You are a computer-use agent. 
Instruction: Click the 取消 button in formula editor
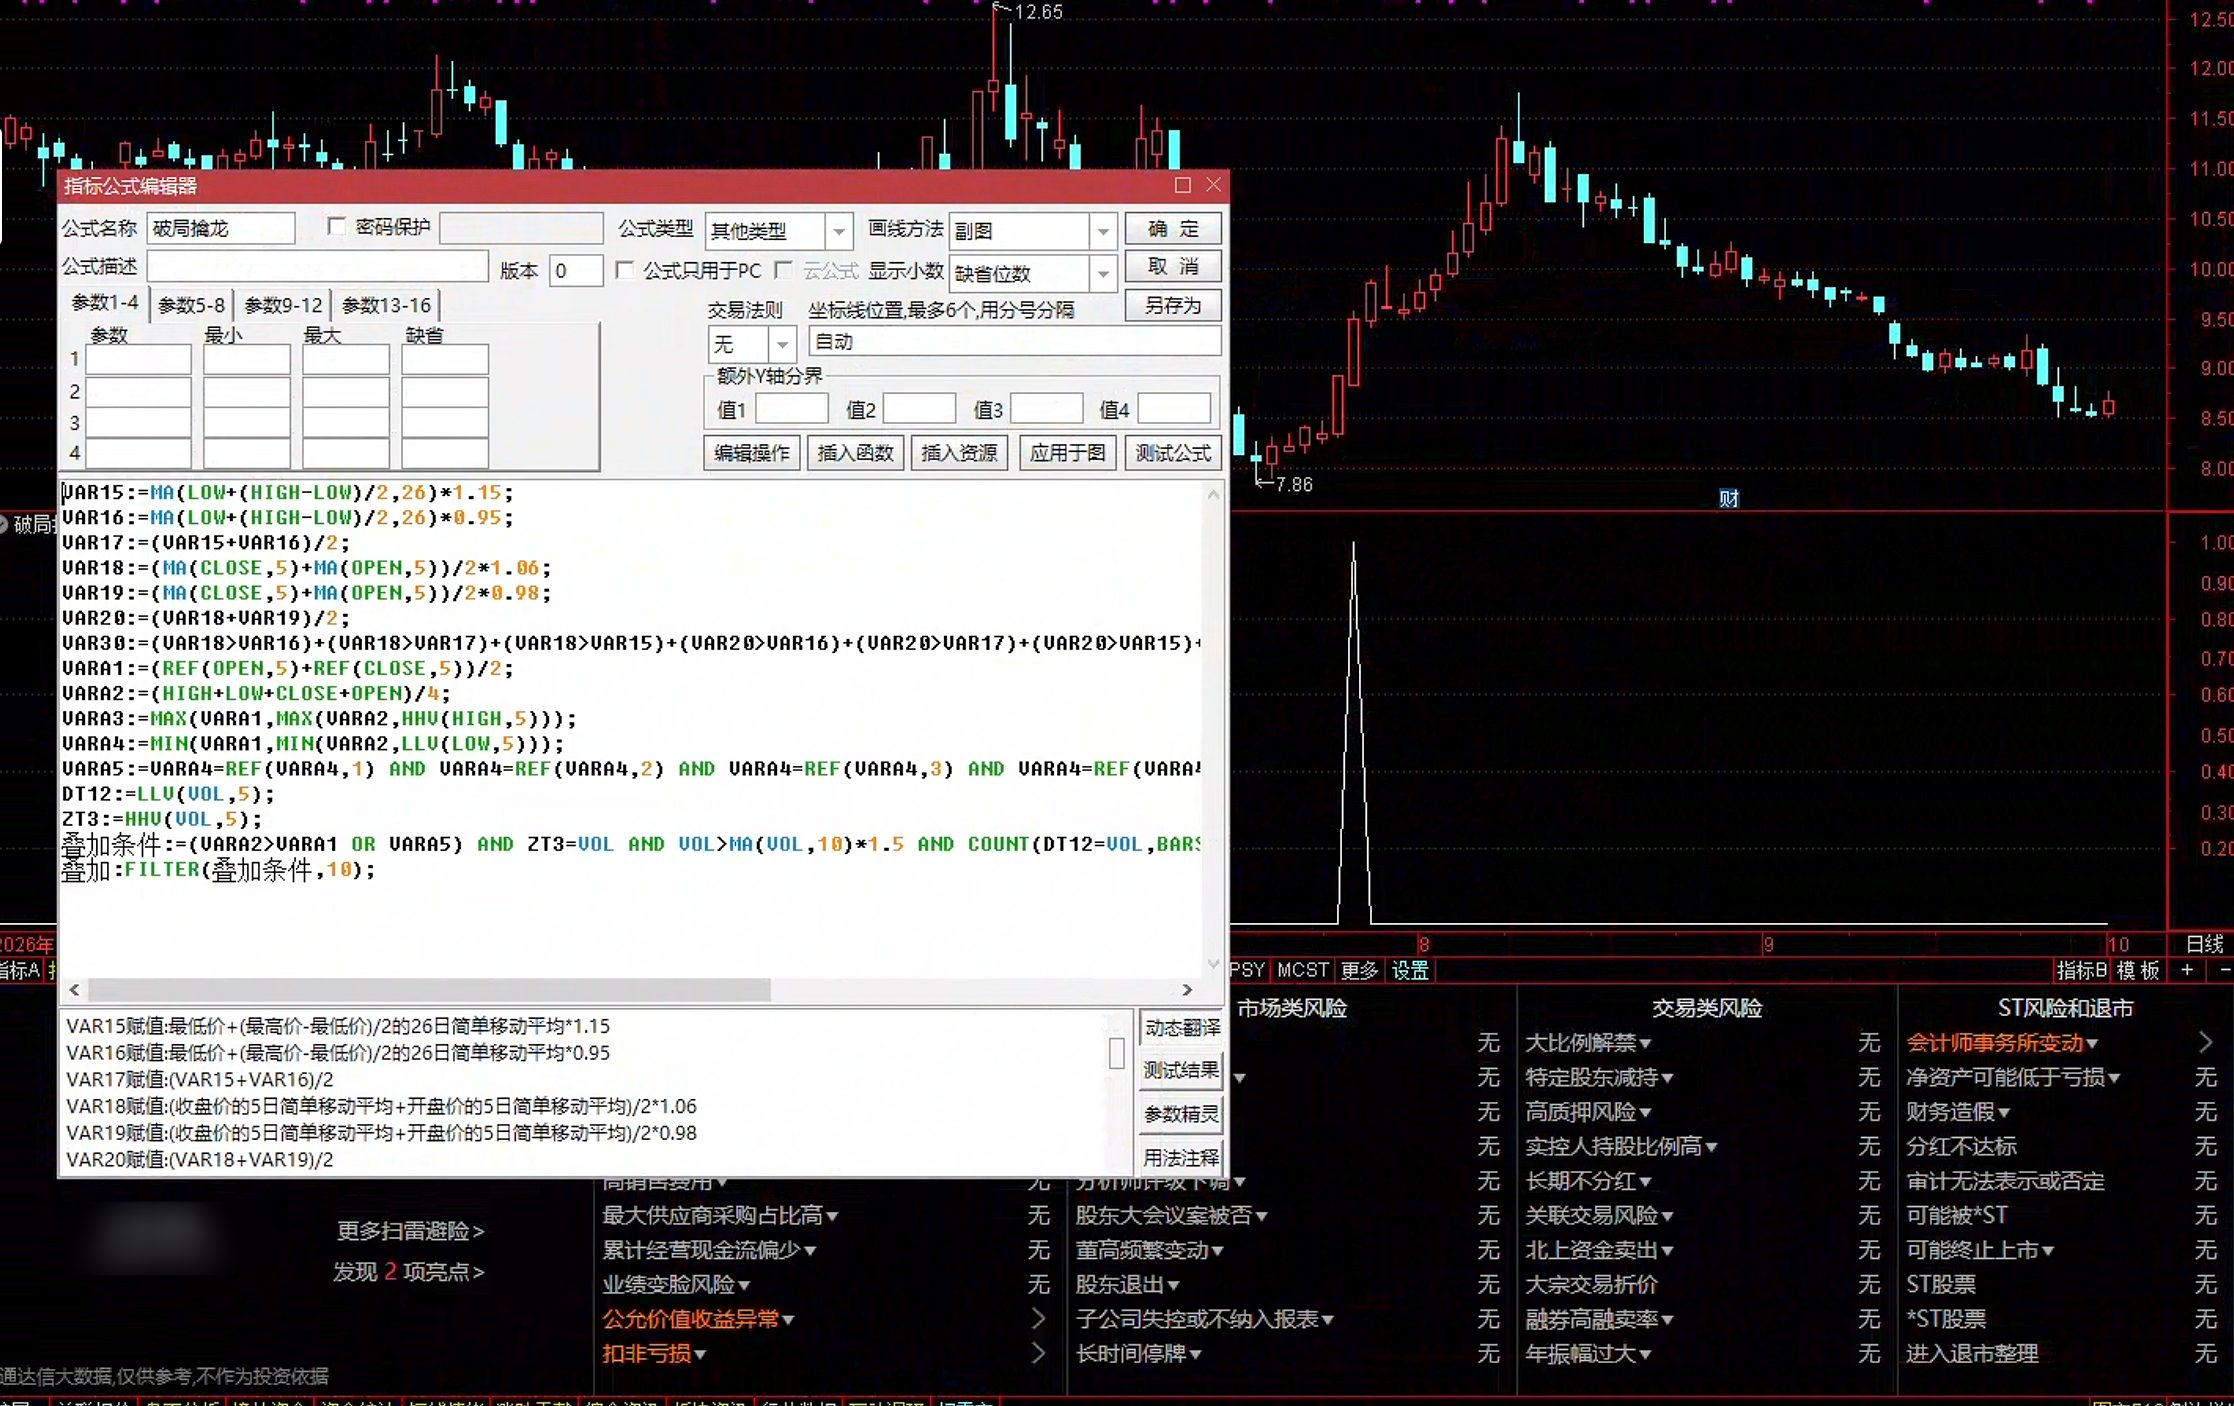point(1172,267)
